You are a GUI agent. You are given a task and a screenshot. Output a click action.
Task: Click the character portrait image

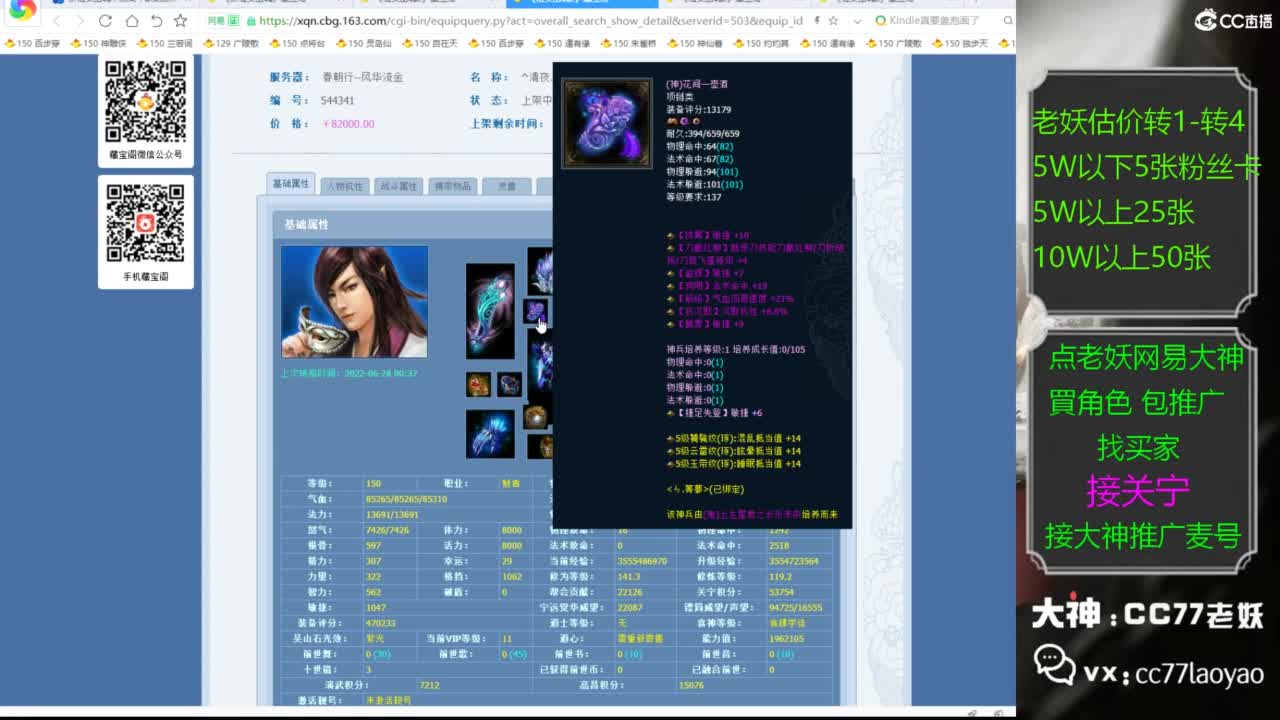354,301
